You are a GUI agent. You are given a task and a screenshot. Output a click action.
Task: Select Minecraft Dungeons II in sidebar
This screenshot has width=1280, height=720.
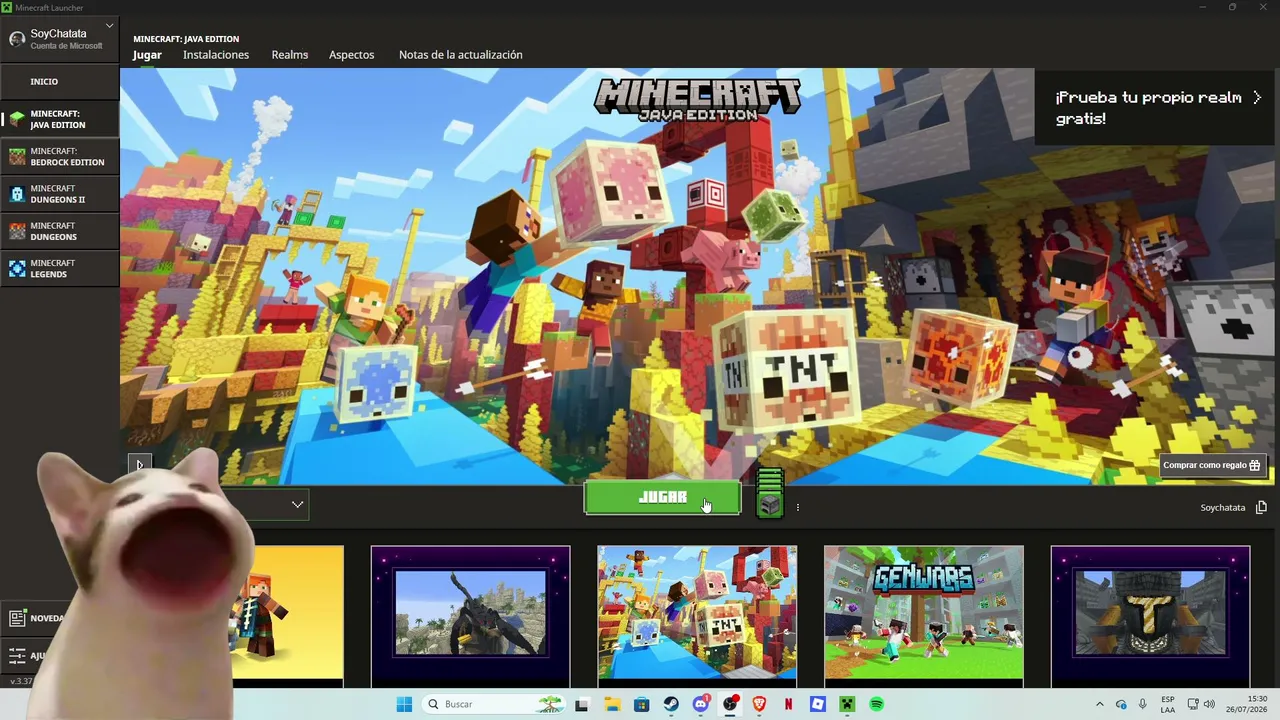click(x=60, y=194)
